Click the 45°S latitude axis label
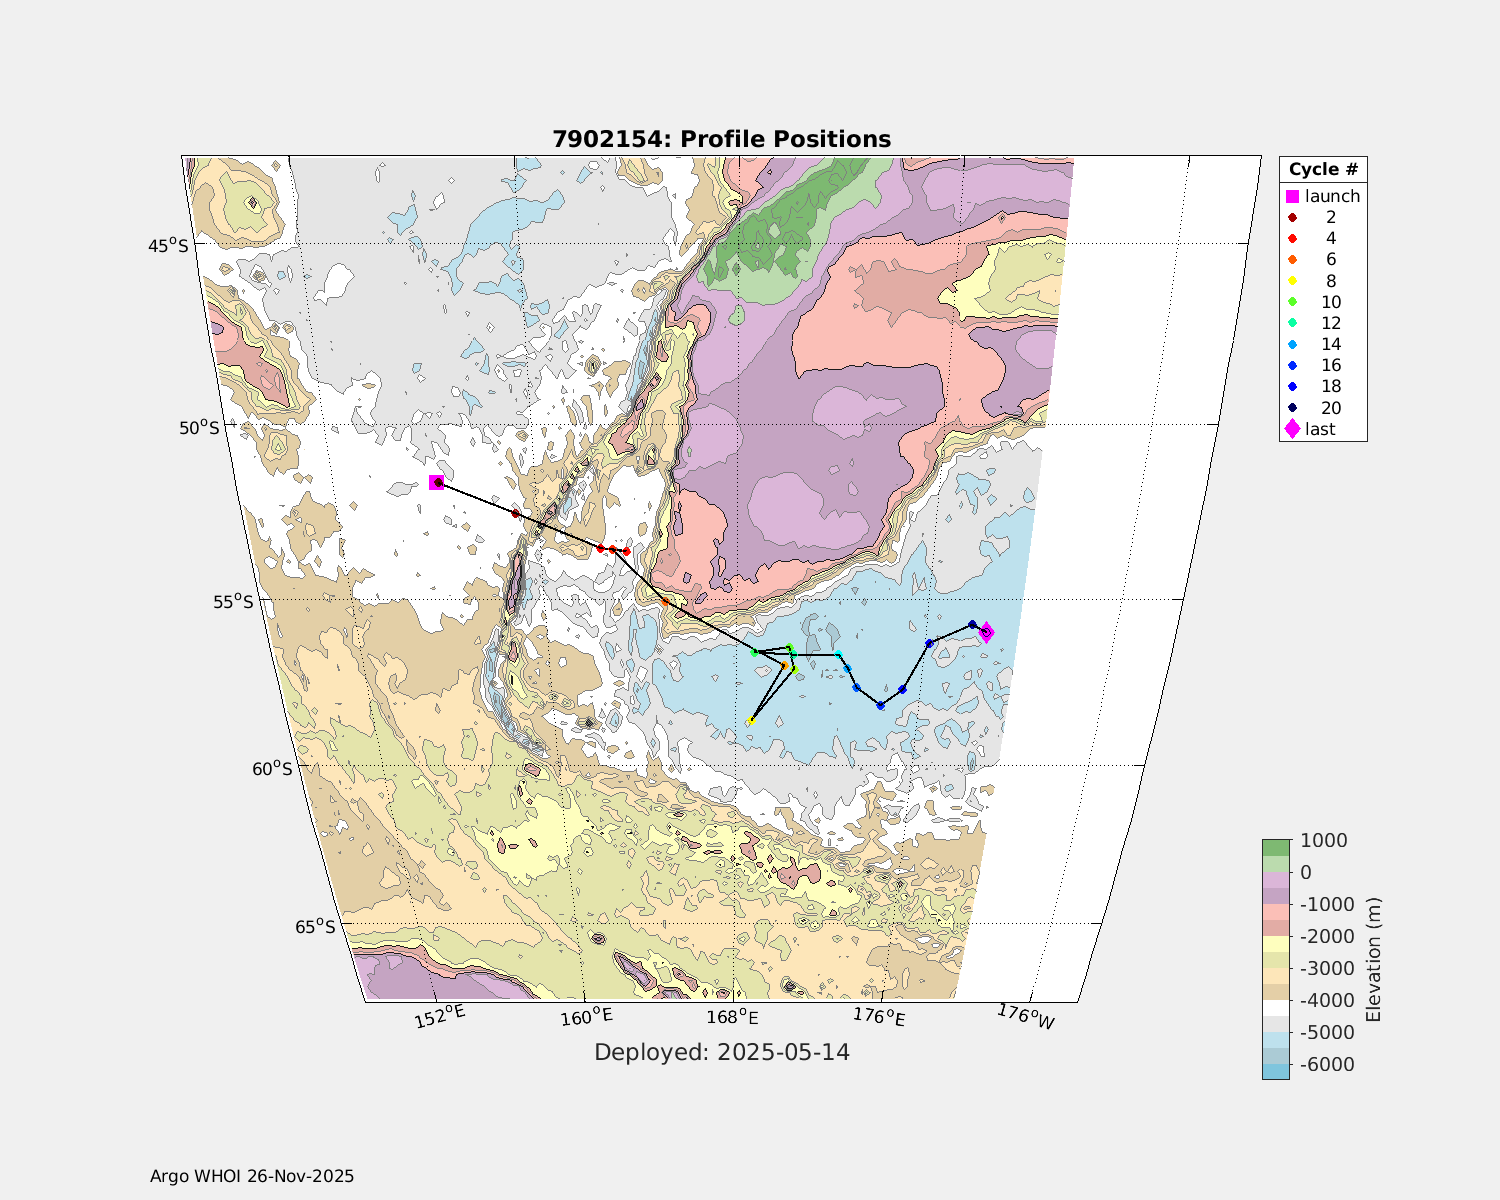Screen dimensions: 1500x1200 pyautogui.click(x=168, y=245)
